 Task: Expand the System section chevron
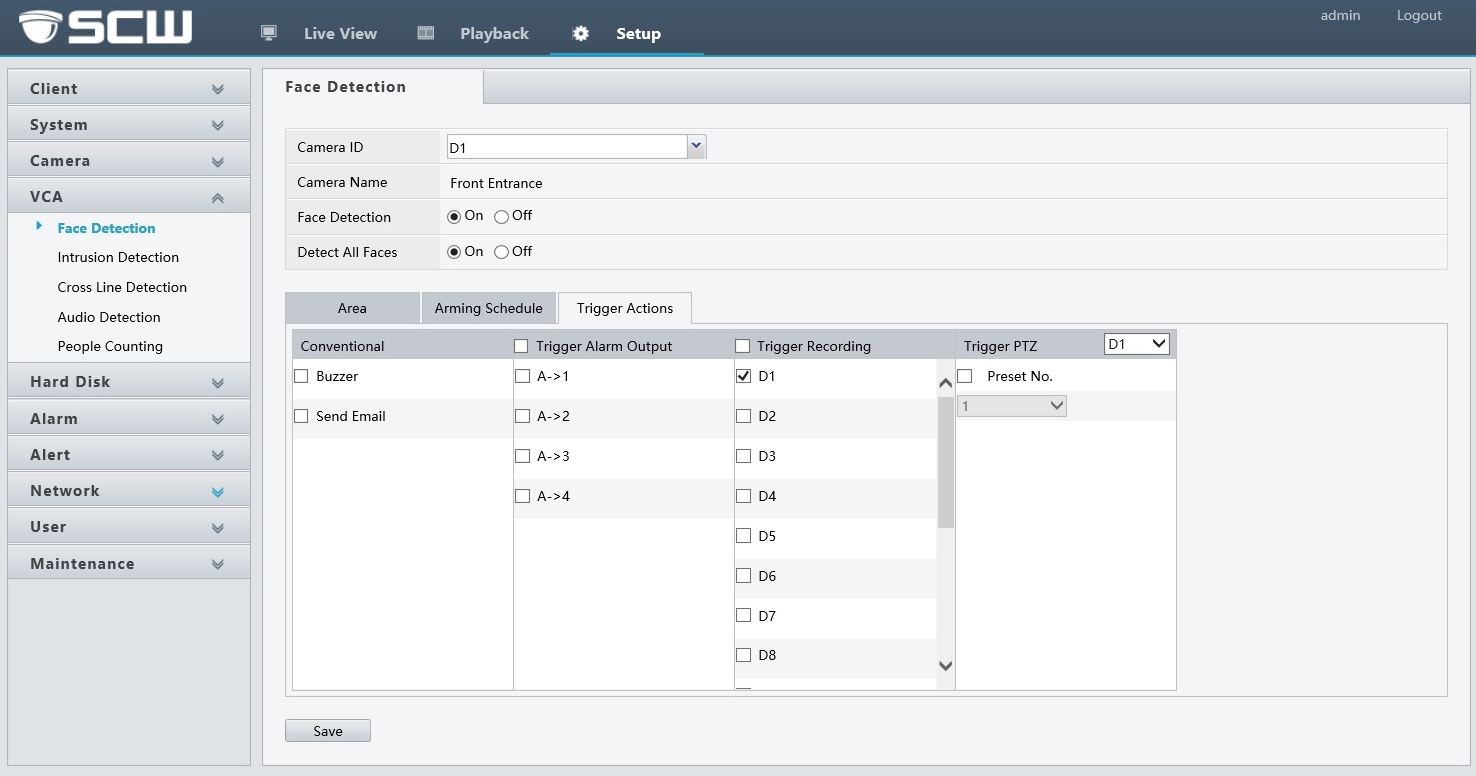[x=218, y=125]
